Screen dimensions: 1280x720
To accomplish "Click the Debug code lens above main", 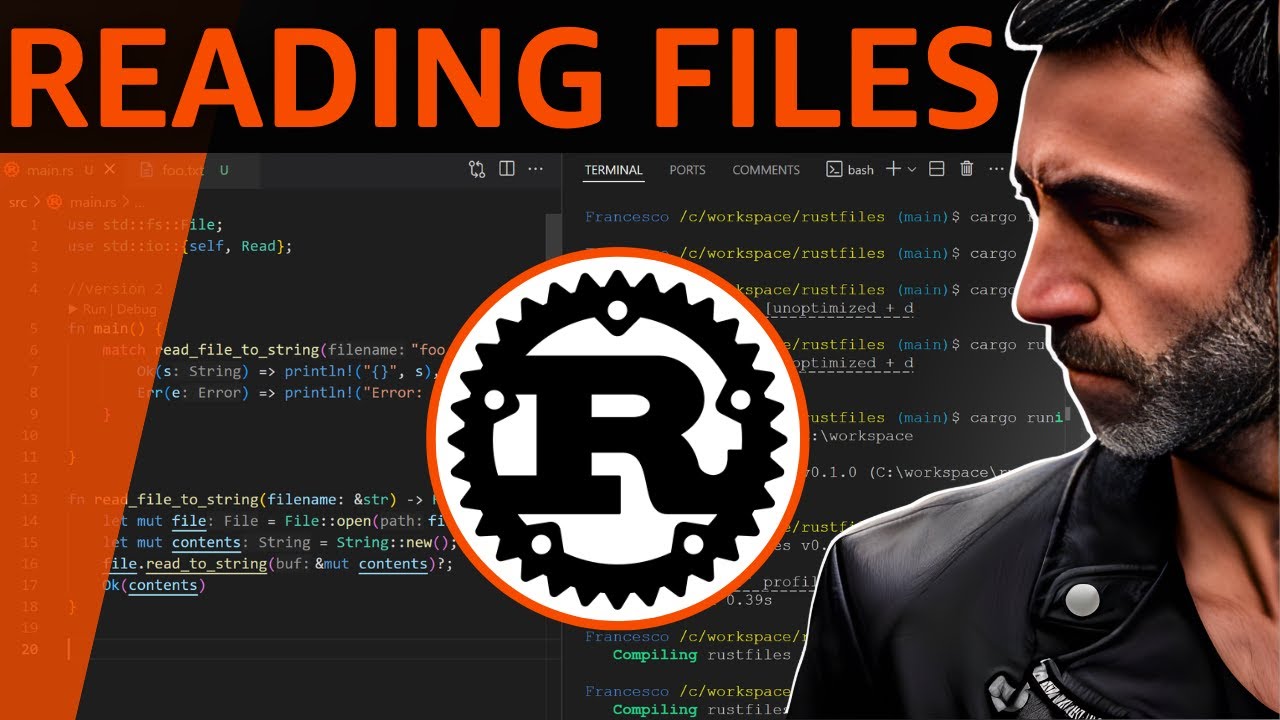I will pos(137,309).
